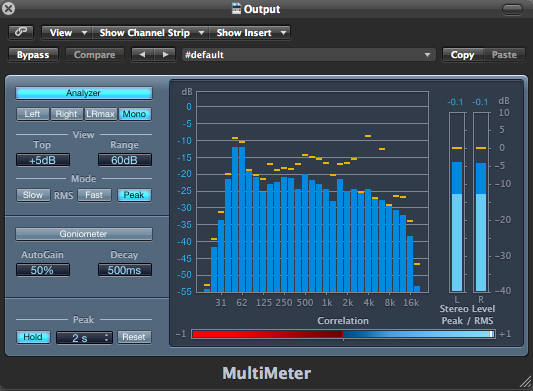Click the link chain icon button
Viewport: 533px width, 391px height.
[x=21, y=33]
